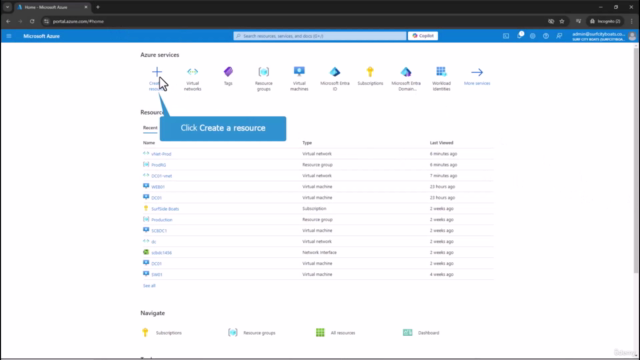Open the SCBDC1 virtual machine
The image size is (640, 360).
[159, 231]
